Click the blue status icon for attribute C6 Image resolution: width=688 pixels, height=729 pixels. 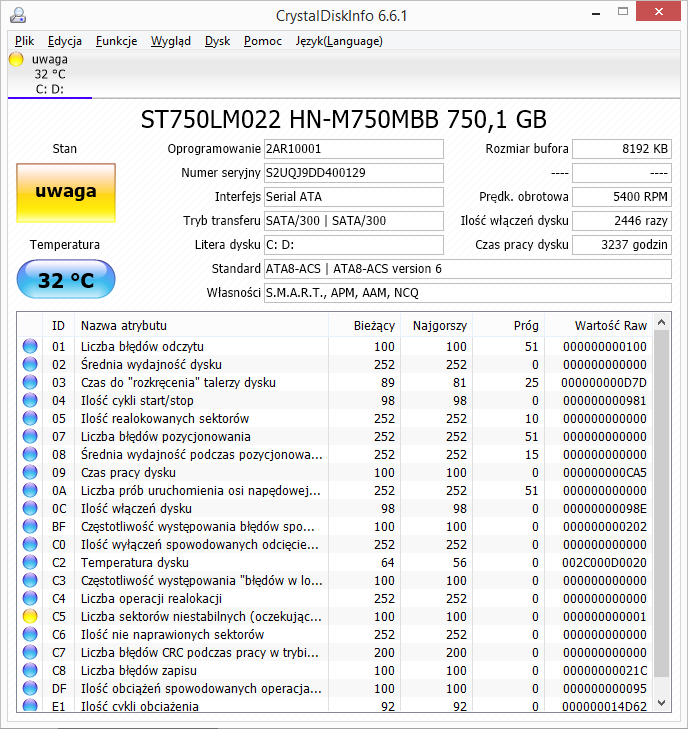[x=30, y=634]
